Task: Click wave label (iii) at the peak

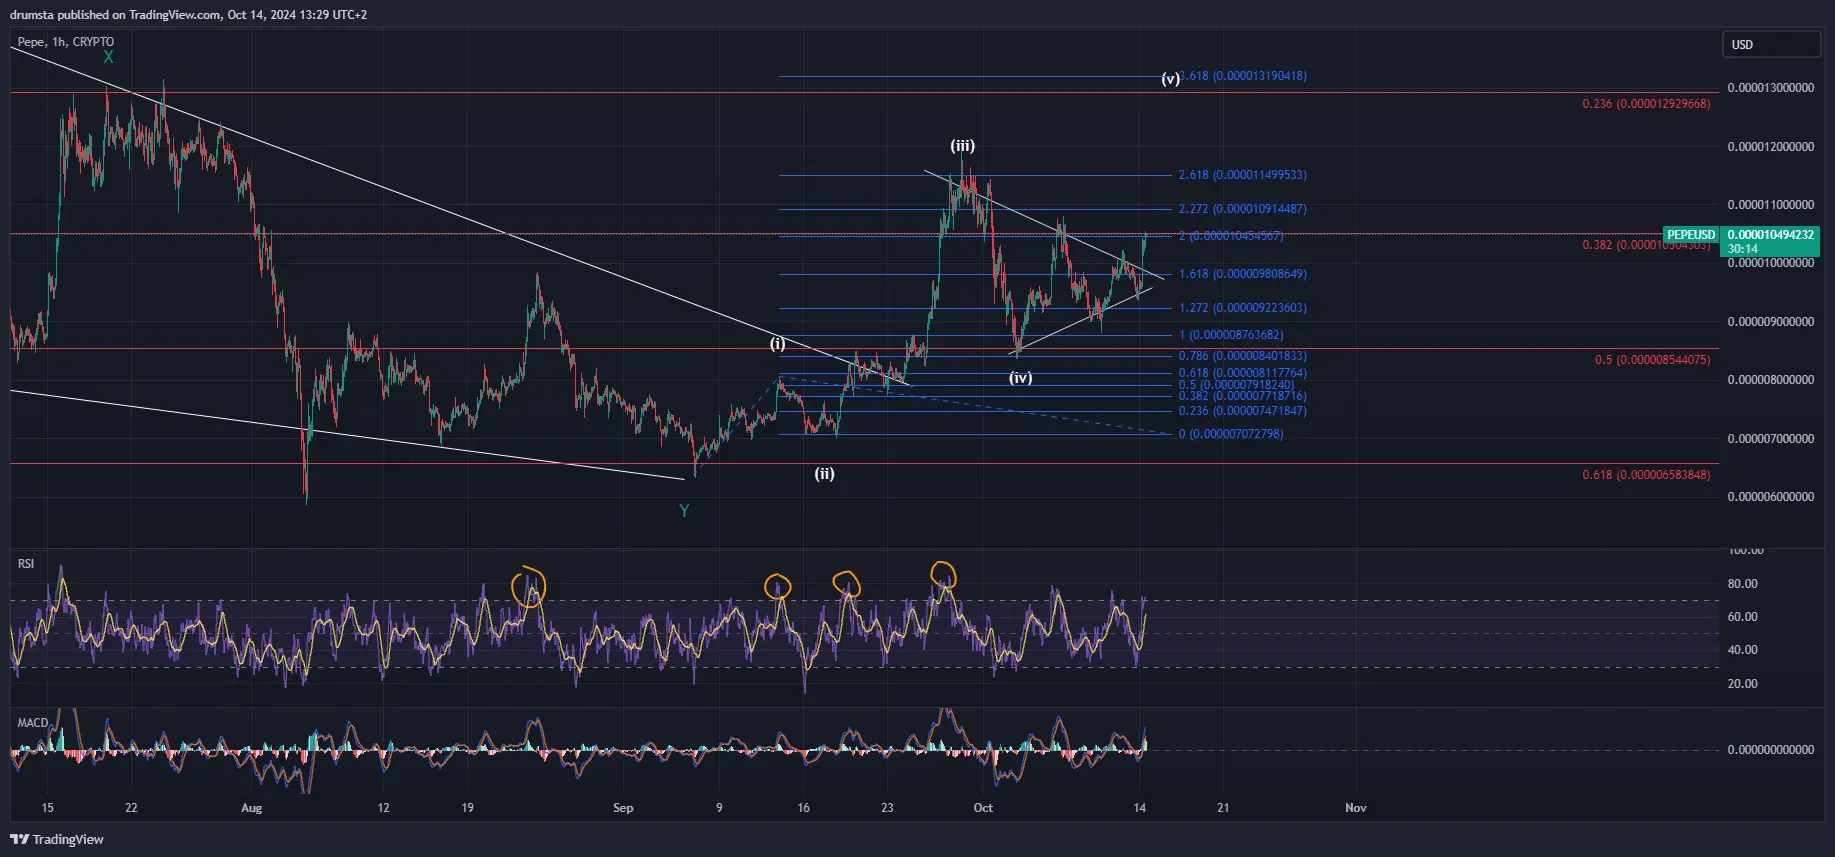Action: [x=962, y=146]
